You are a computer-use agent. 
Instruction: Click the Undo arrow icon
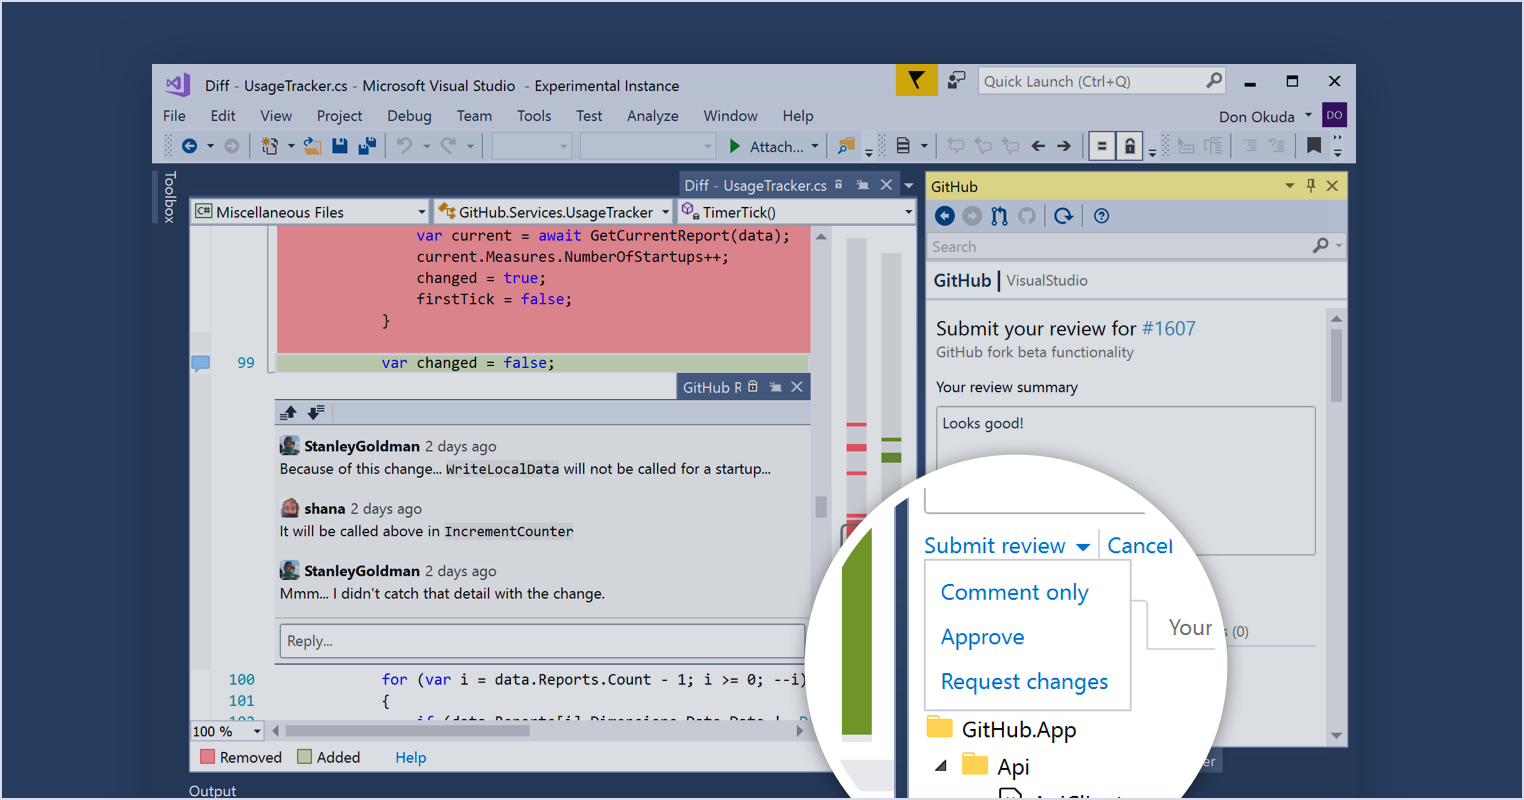(x=404, y=146)
